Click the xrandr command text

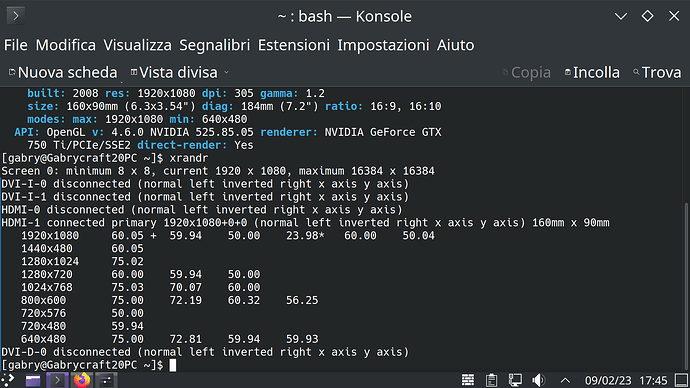pos(189,158)
